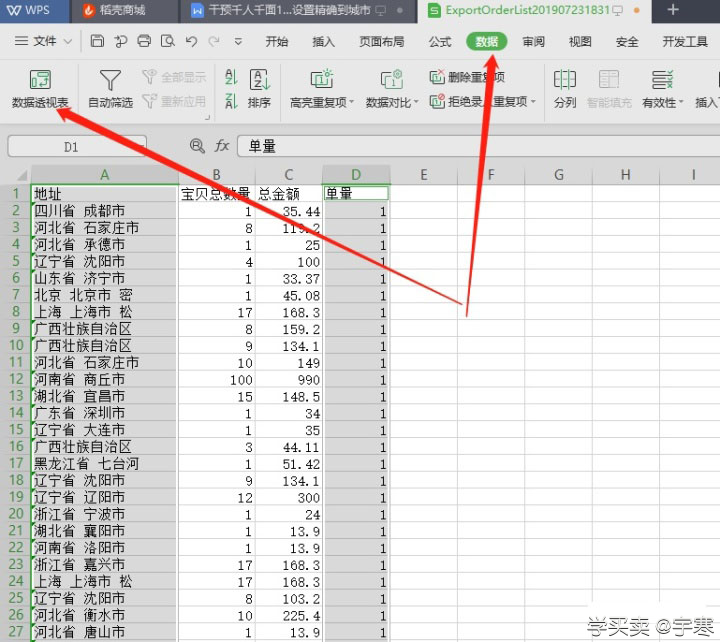Click the Save icon in quick toolbar
The image size is (720, 642).
click(97, 41)
